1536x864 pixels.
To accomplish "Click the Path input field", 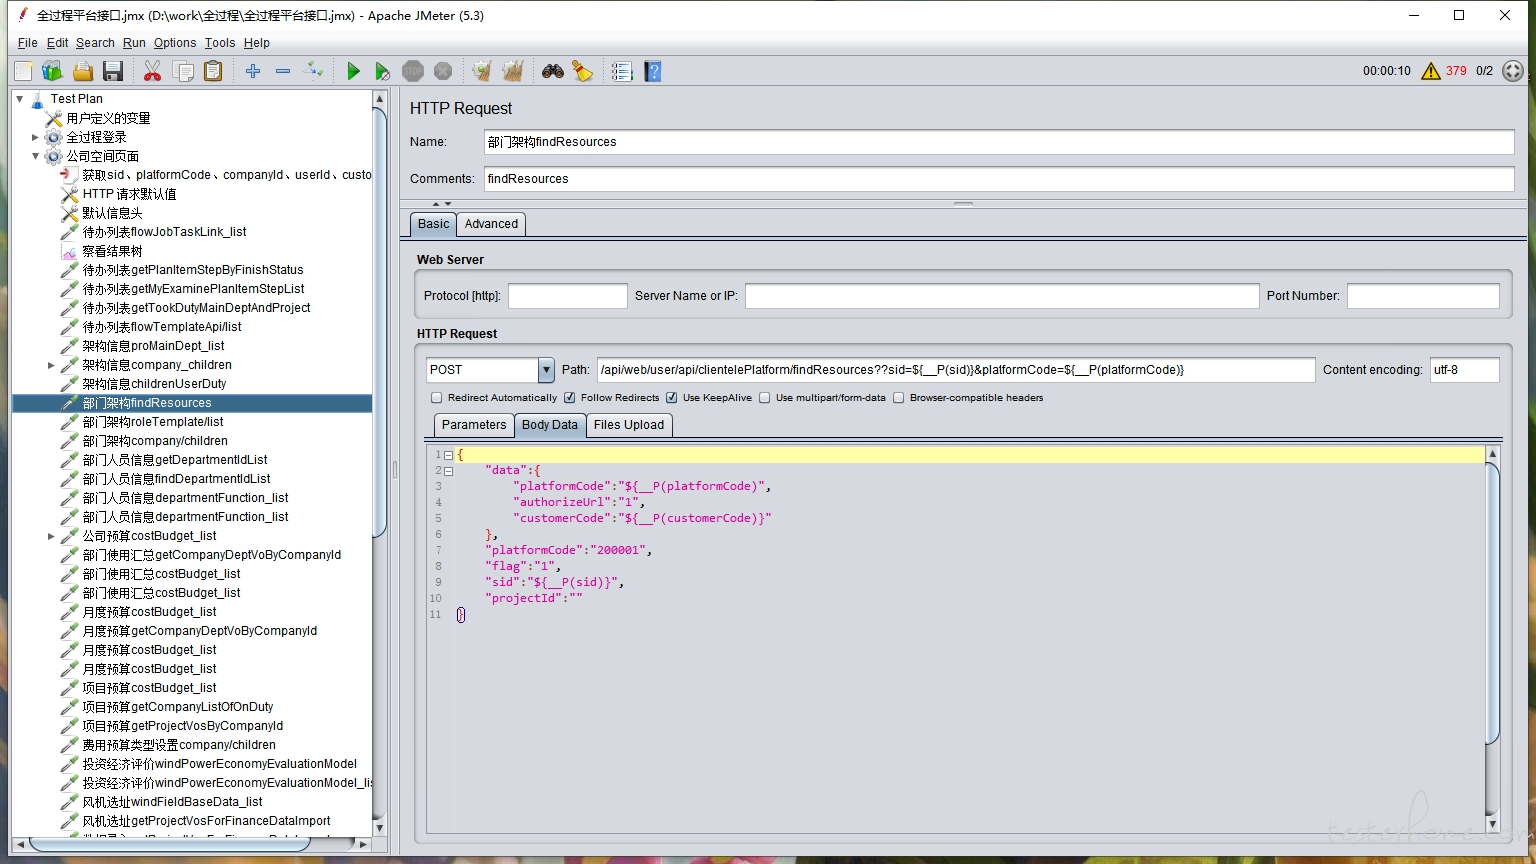I will 956,370.
